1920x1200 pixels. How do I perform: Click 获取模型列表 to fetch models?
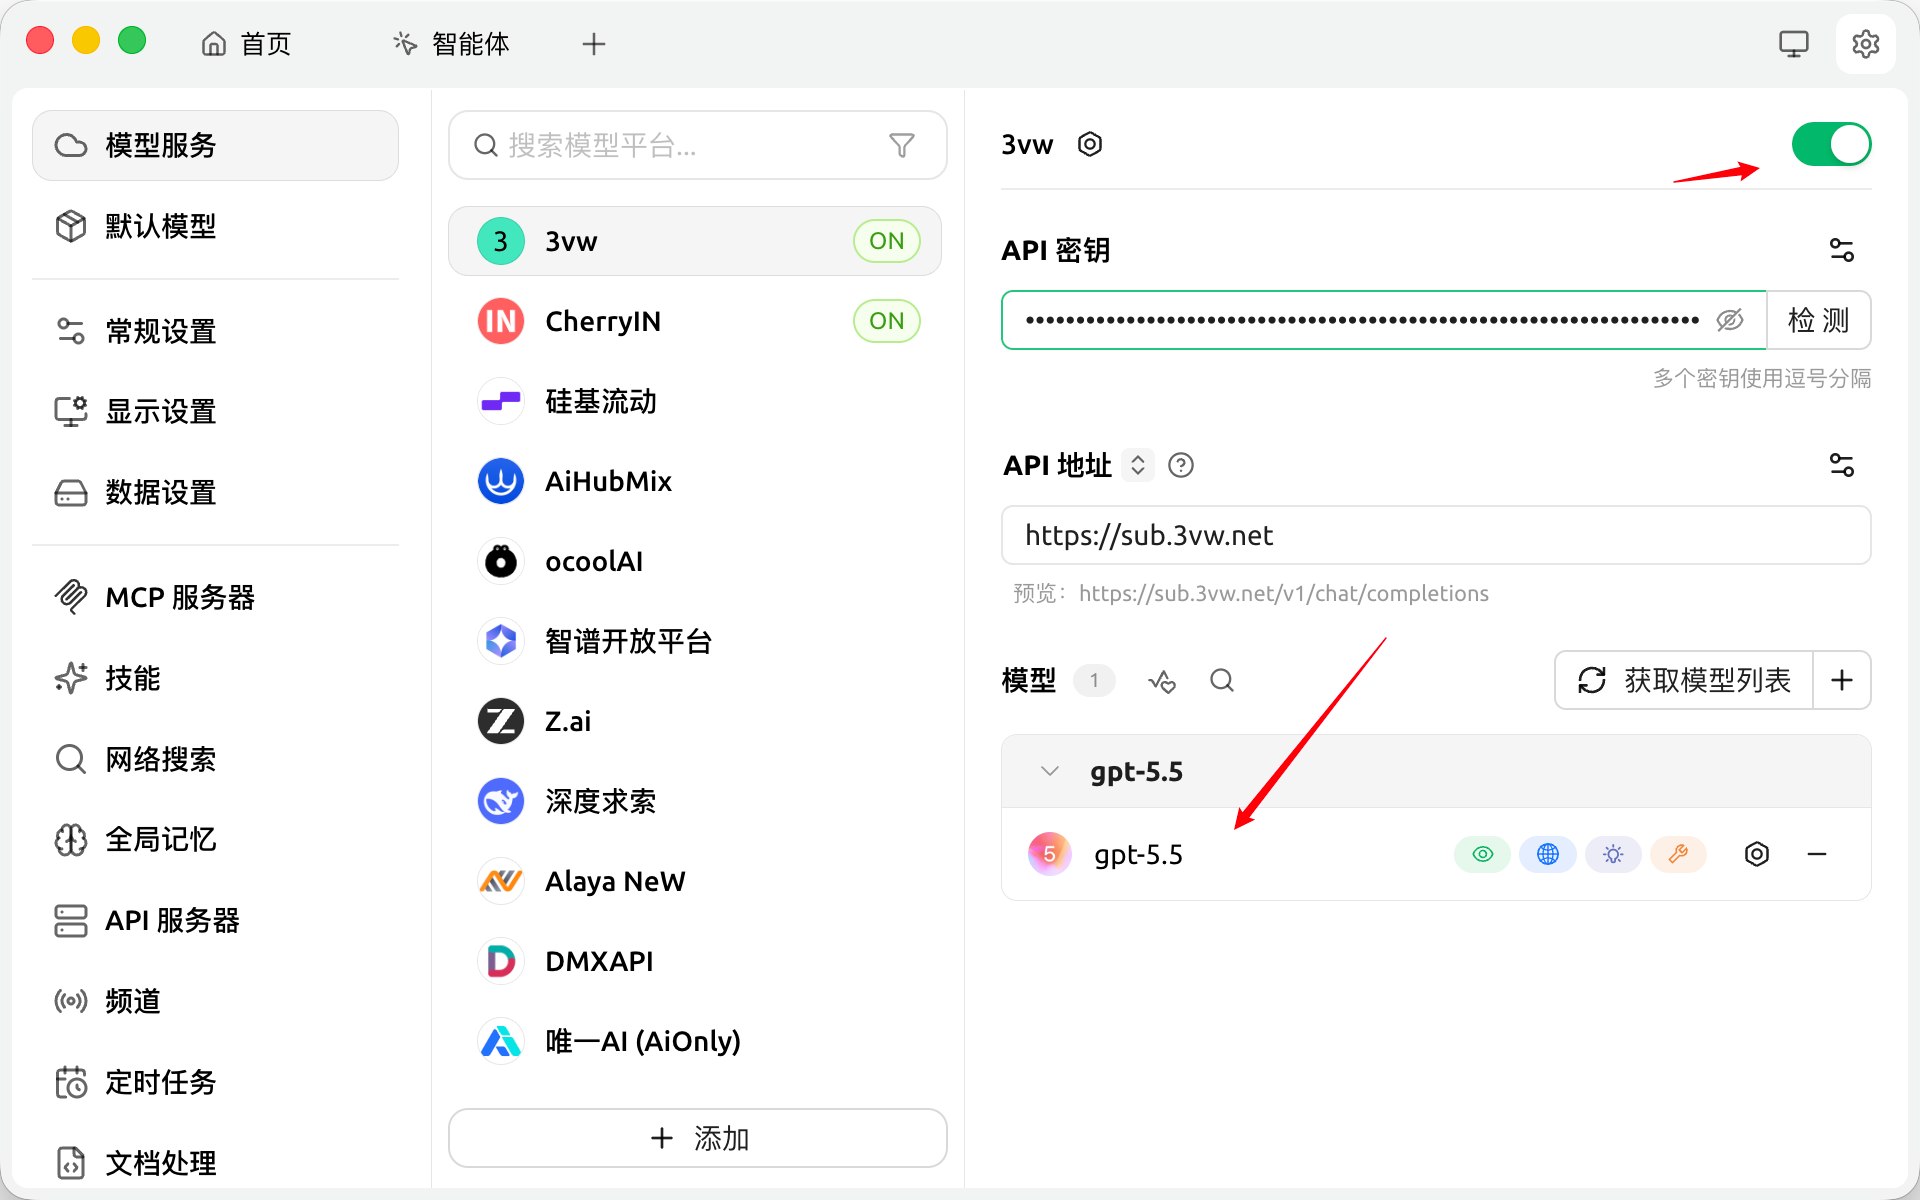(x=1684, y=681)
